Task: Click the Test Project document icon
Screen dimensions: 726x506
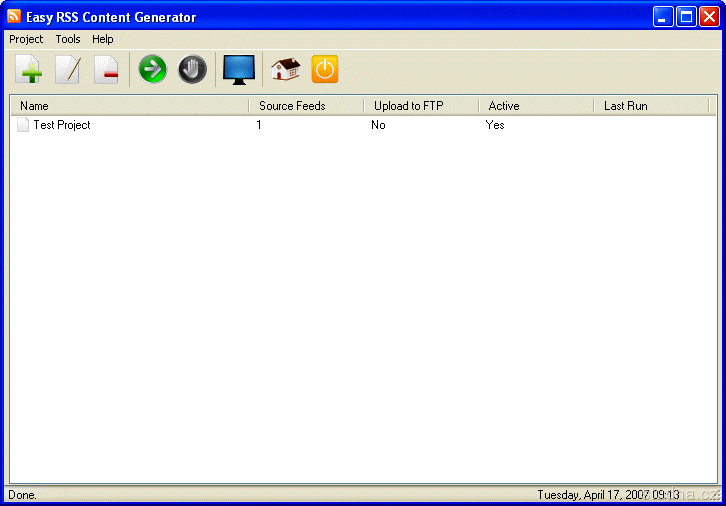Action: click(x=23, y=125)
